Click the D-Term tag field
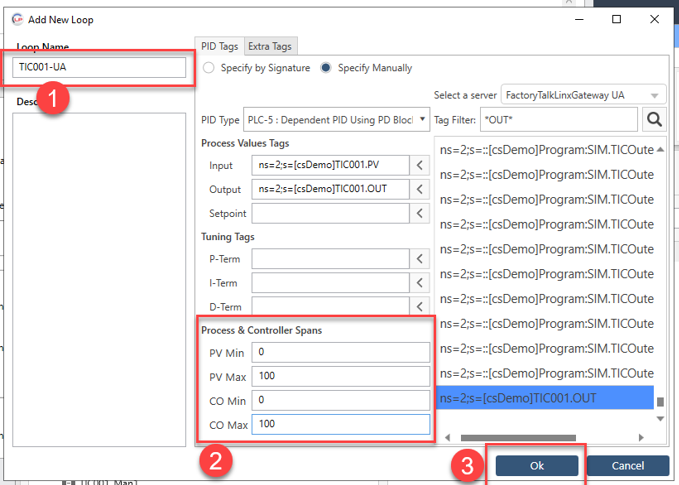Image resolution: width=679 pixels, height=485 pixels. (330, 306)
